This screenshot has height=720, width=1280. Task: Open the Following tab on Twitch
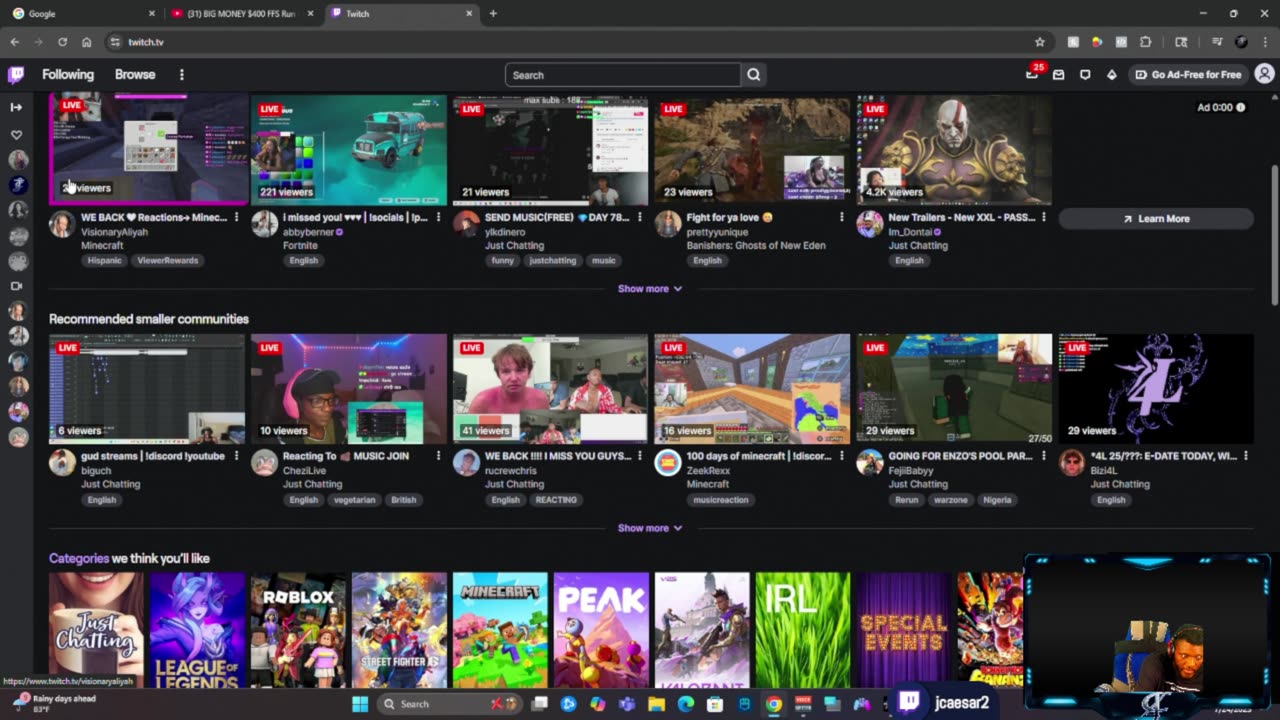(x=68, y=75)
